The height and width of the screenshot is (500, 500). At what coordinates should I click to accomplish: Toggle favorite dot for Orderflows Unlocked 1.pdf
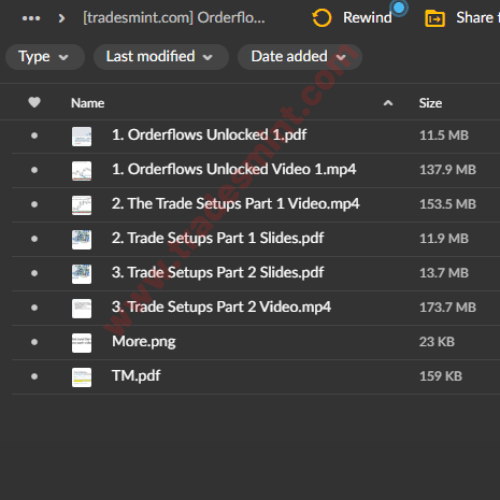click(34, 135)
